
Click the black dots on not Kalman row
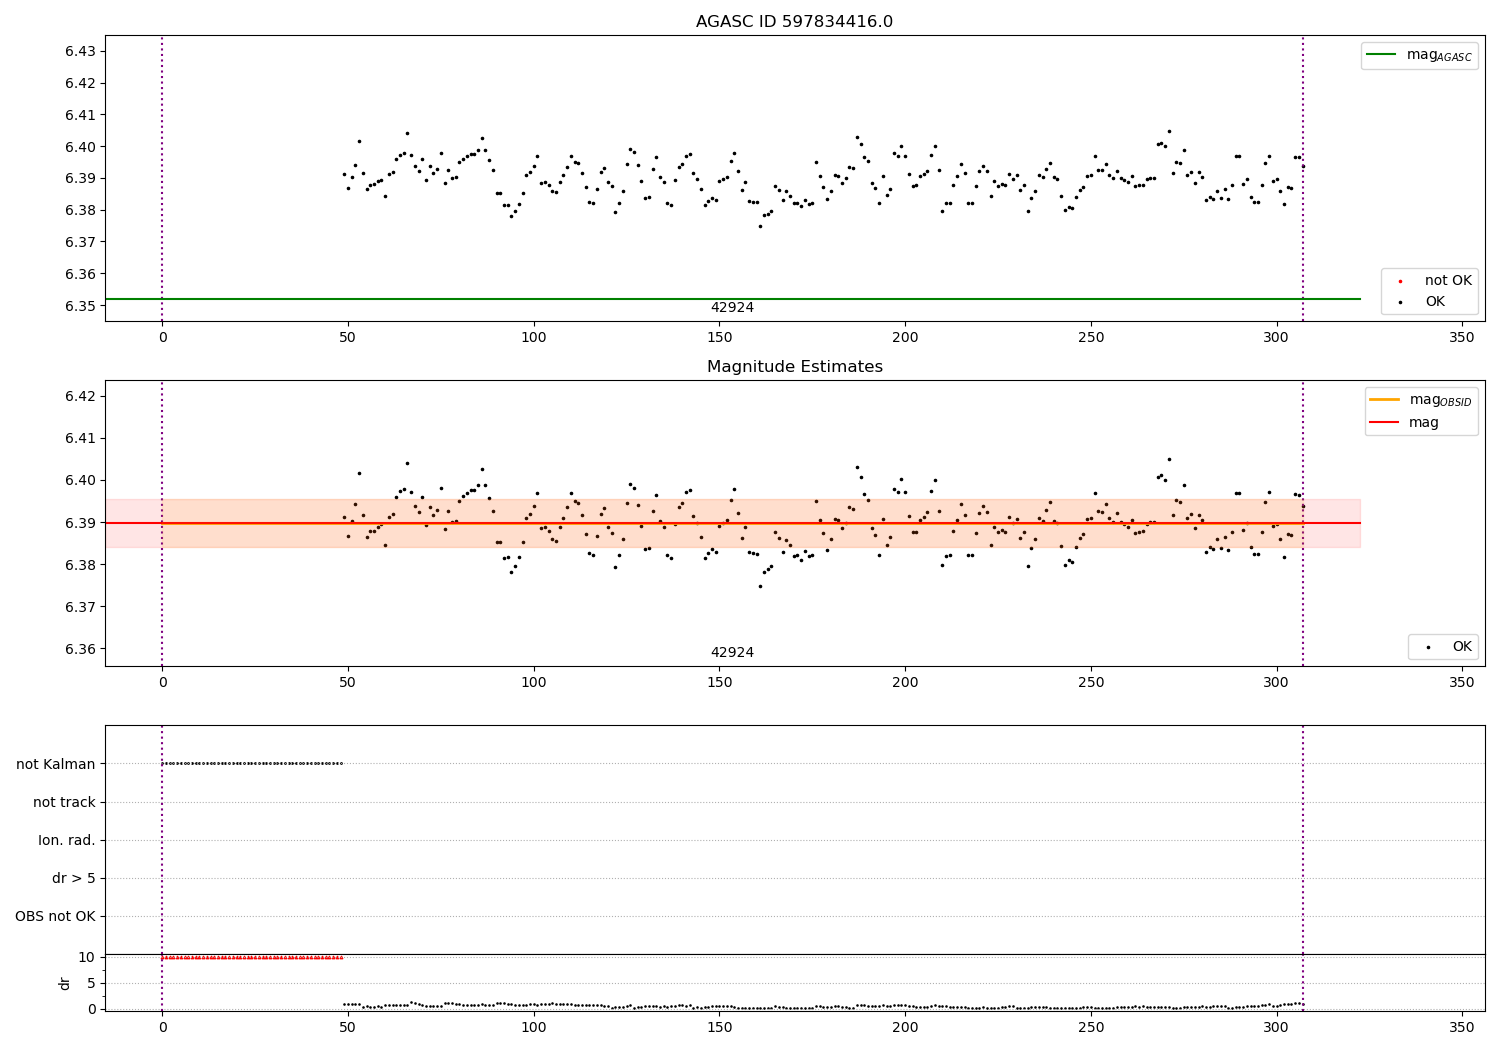252,763
